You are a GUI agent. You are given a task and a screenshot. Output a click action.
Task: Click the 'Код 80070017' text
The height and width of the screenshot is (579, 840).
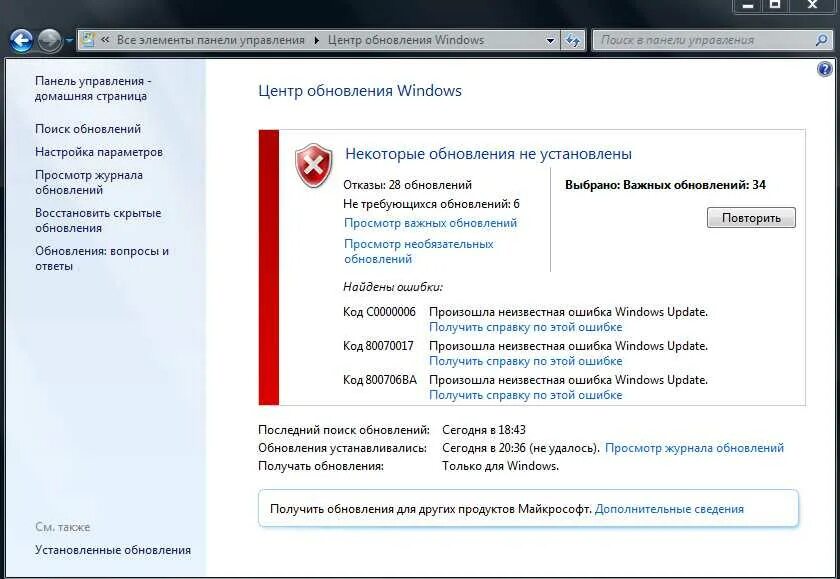pyautogui.click(x=378, y=346)
